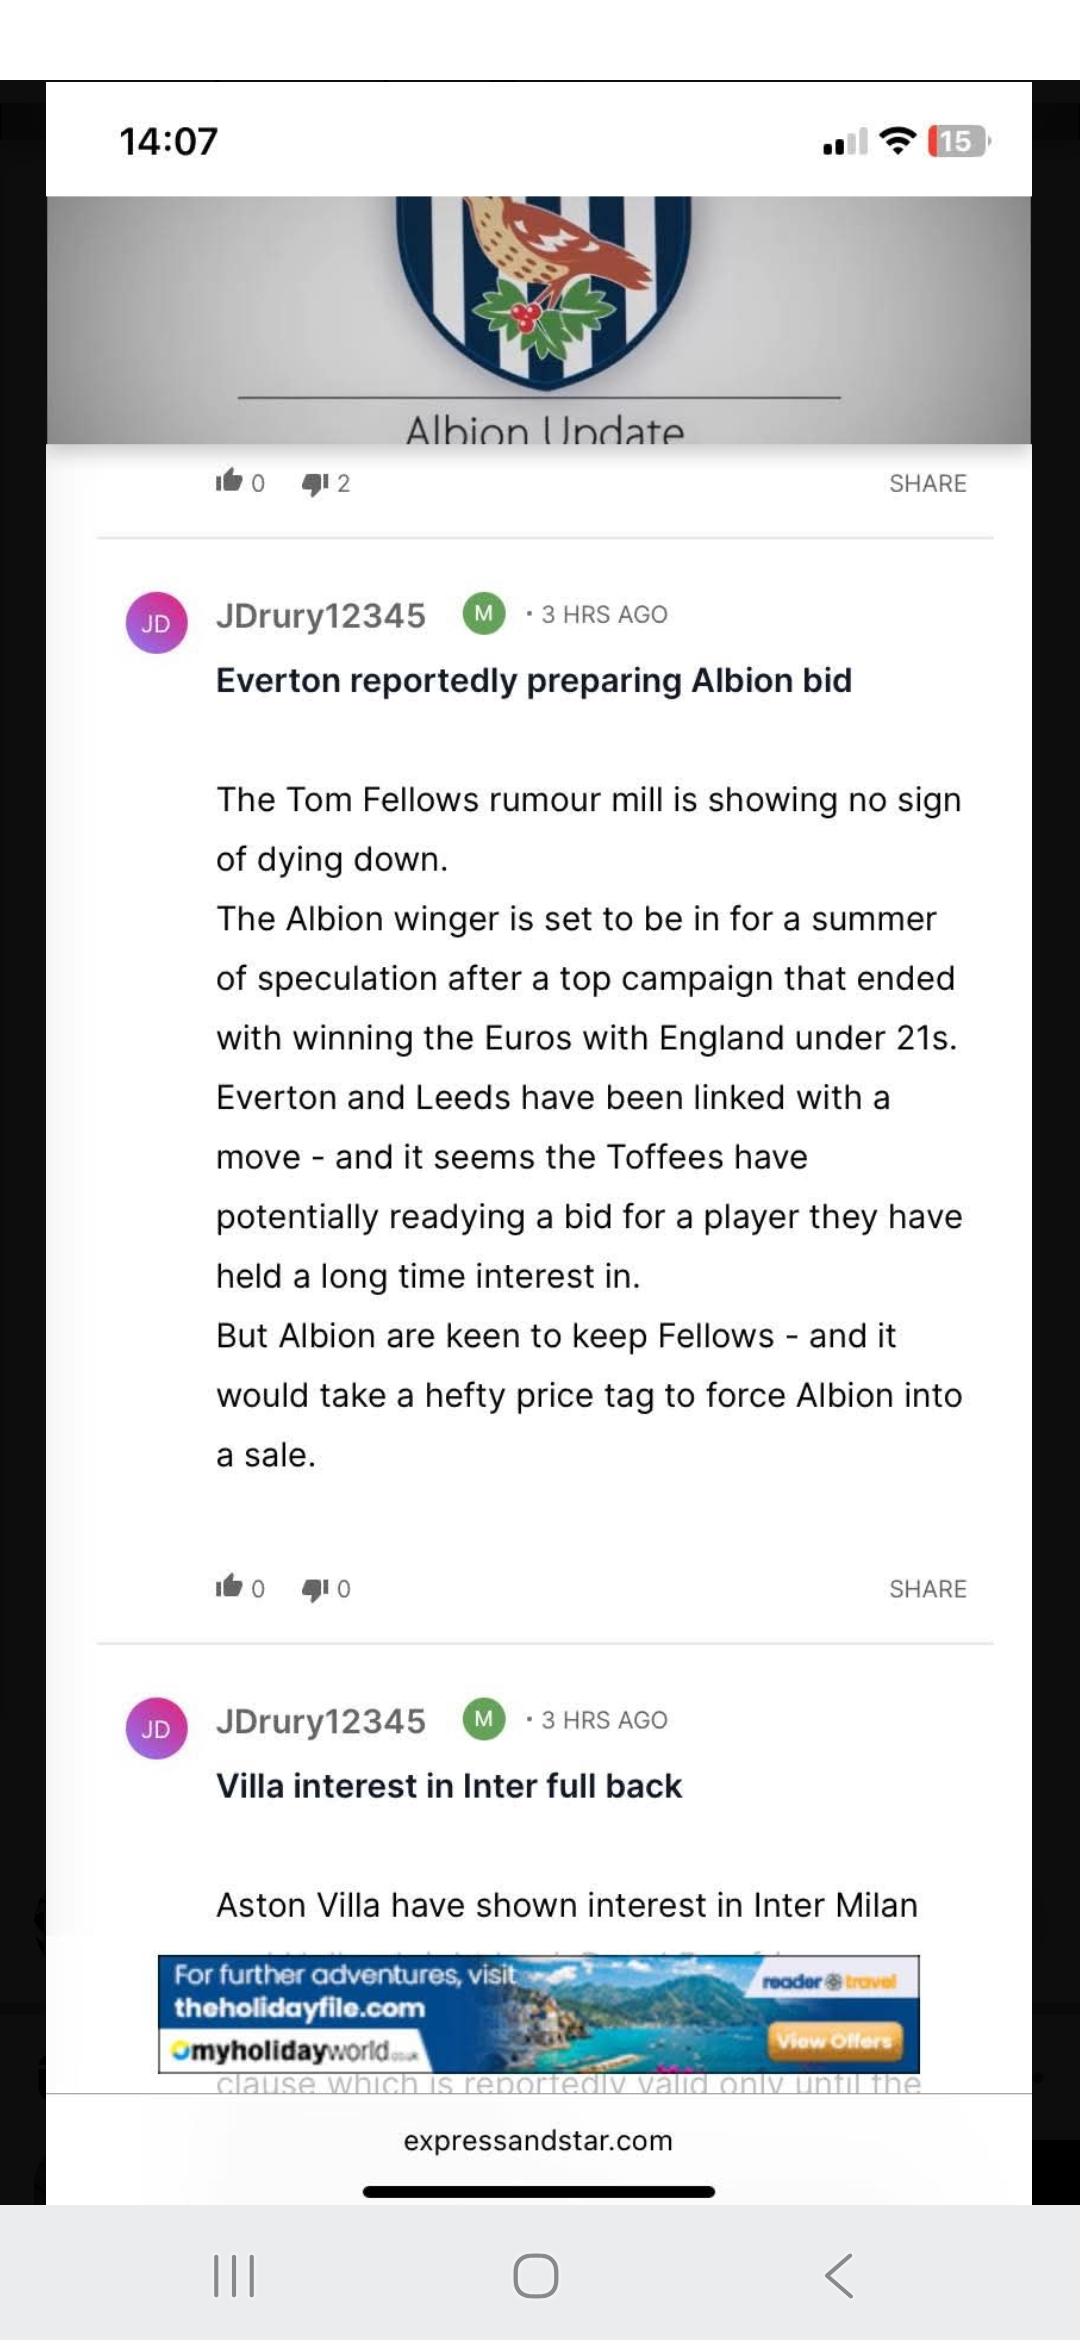Open JDrury12345 profile on Villa post

click(x=321, y=1721)
